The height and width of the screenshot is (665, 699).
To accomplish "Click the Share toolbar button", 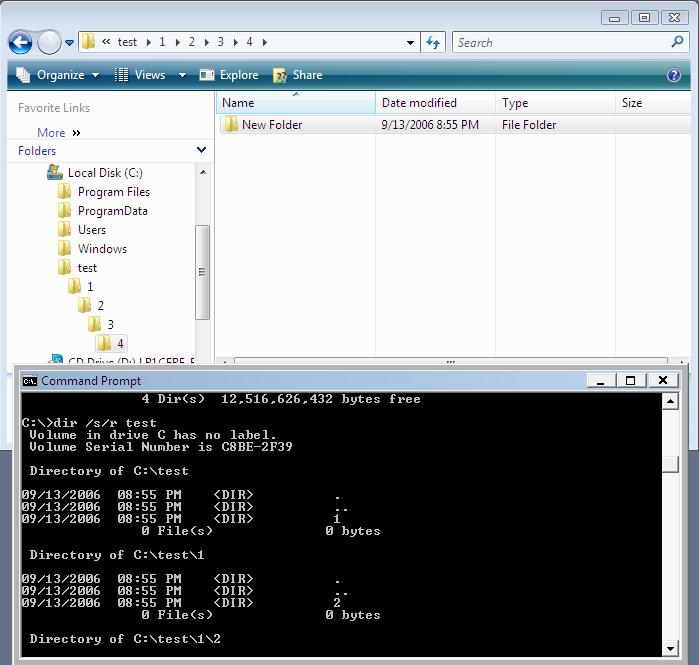I will (298, 75).
